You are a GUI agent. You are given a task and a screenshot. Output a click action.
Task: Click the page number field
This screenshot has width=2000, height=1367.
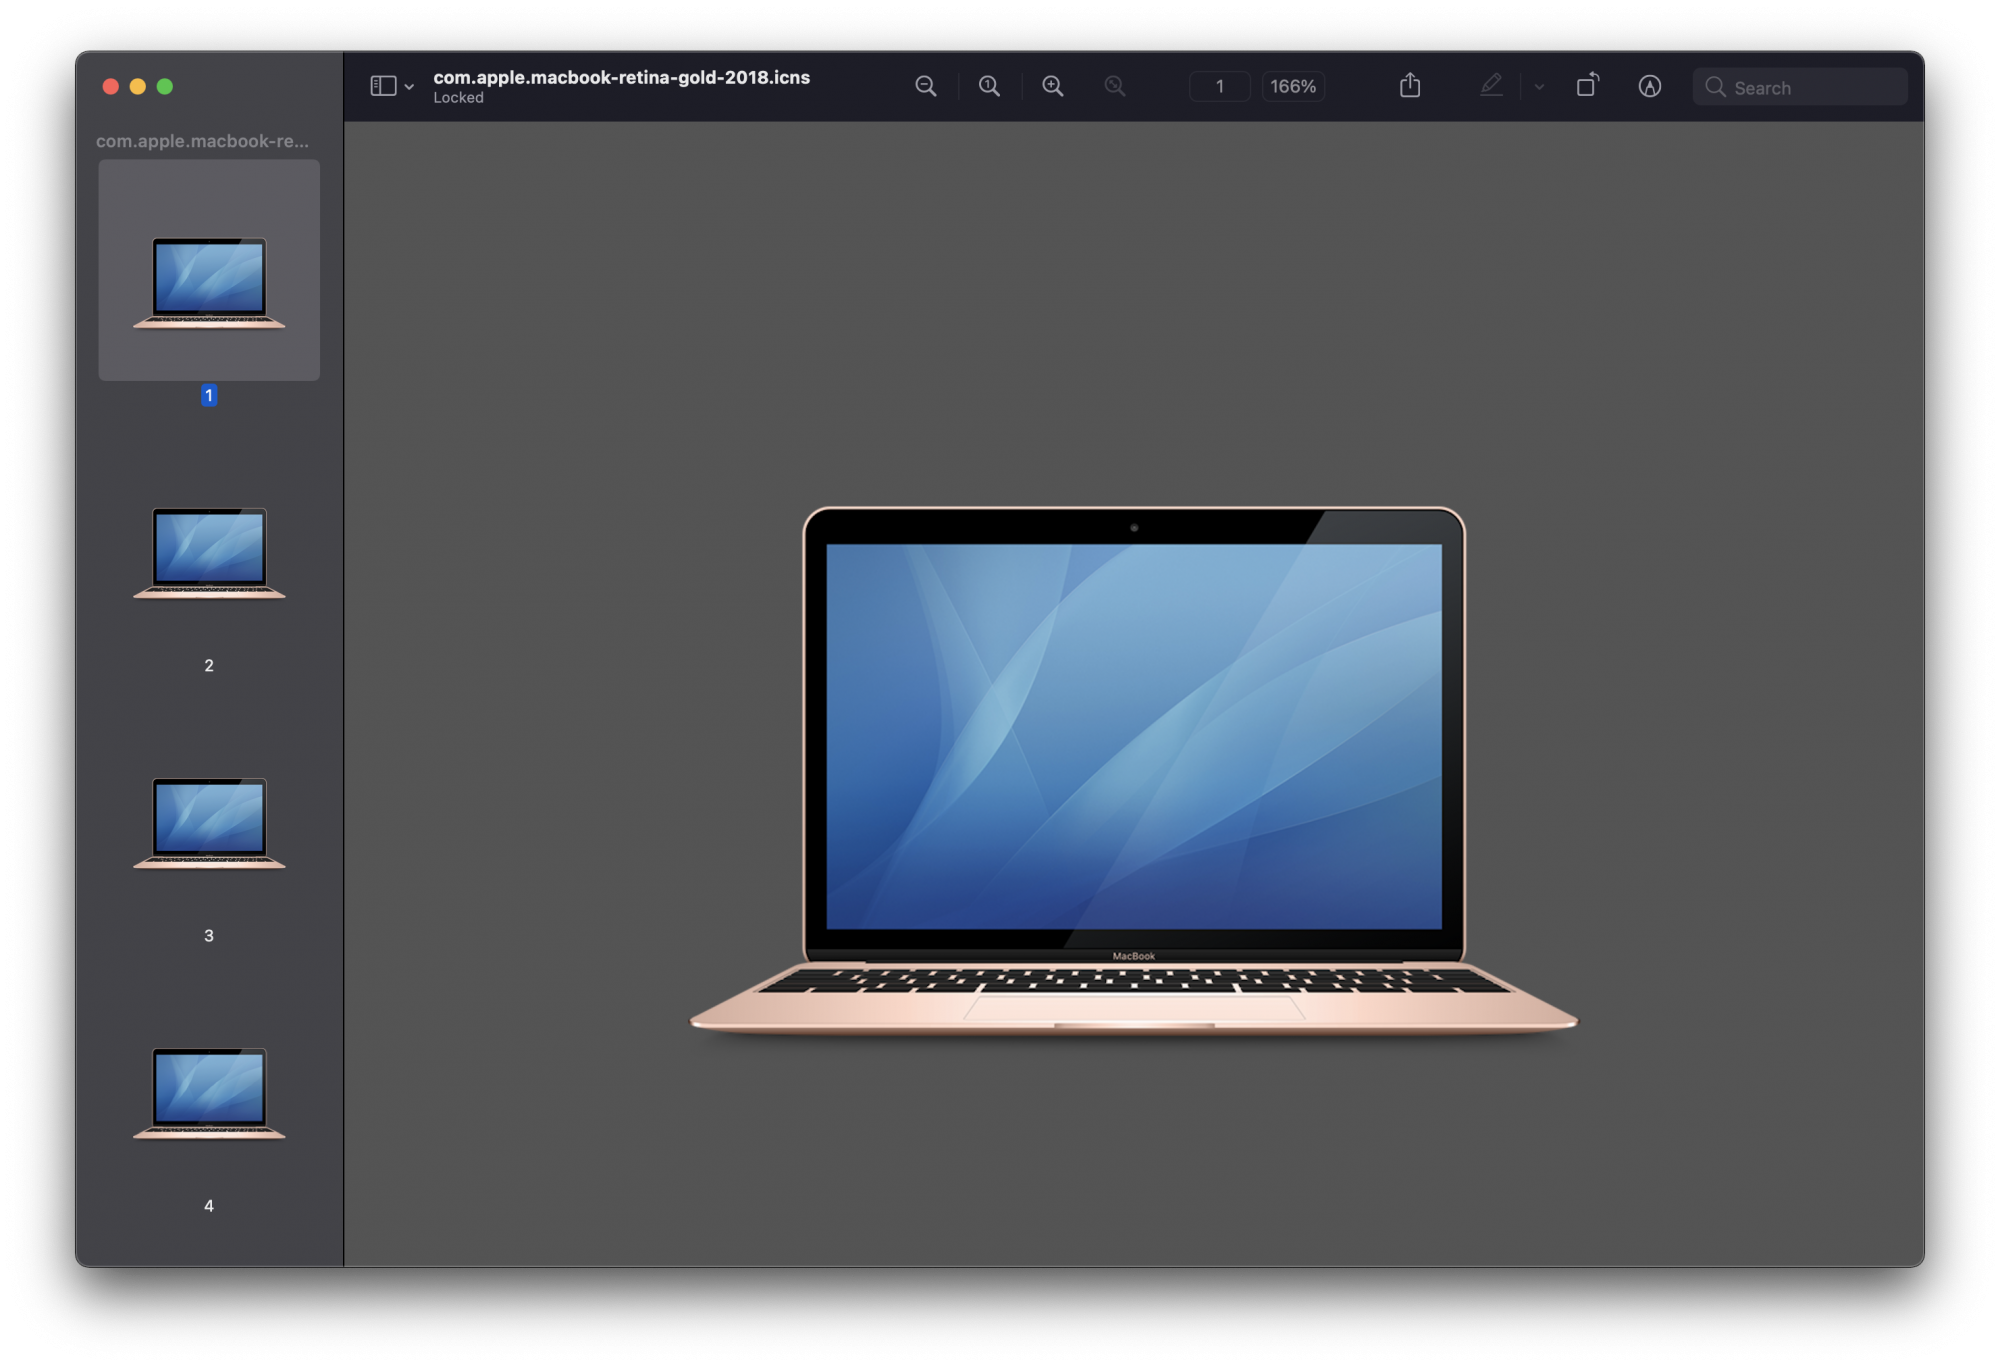pyautogui.click(x=1219, y=87)
